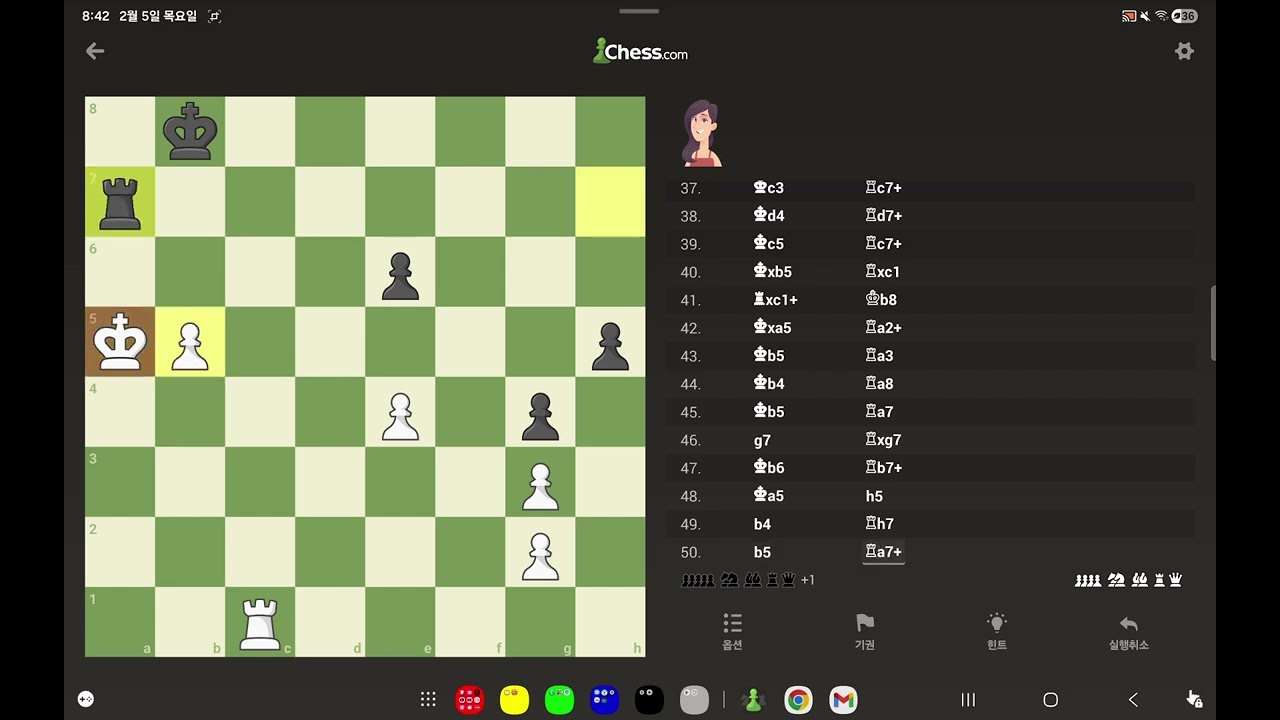
Task: Tap the highlighted empty h7 square
Action: [x=610, y=202]
